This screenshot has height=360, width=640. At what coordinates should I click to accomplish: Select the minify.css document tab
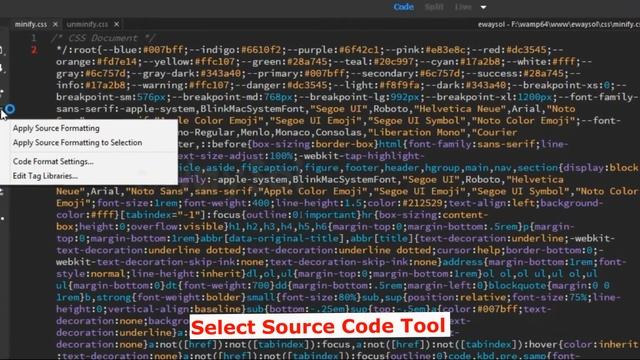(x=31, y=24)
